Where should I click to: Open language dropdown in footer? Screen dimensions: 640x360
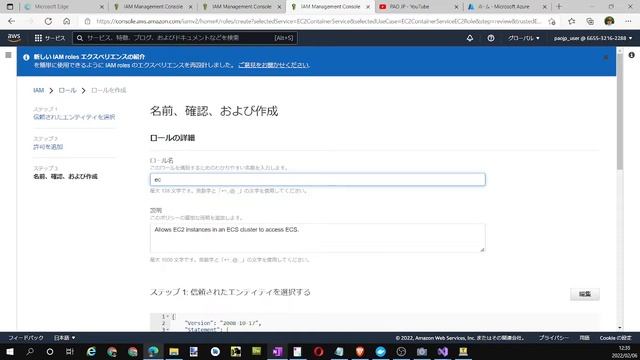tap(64, 338)
